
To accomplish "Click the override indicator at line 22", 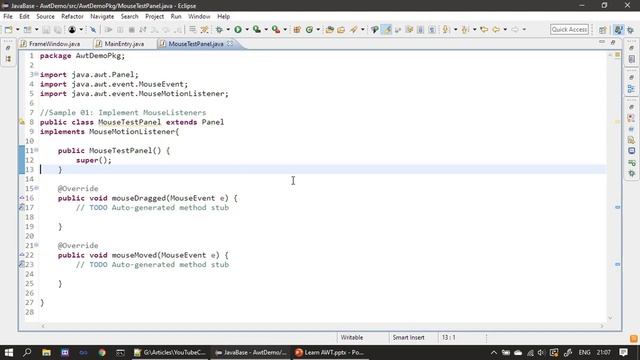I will pos(22,255).
